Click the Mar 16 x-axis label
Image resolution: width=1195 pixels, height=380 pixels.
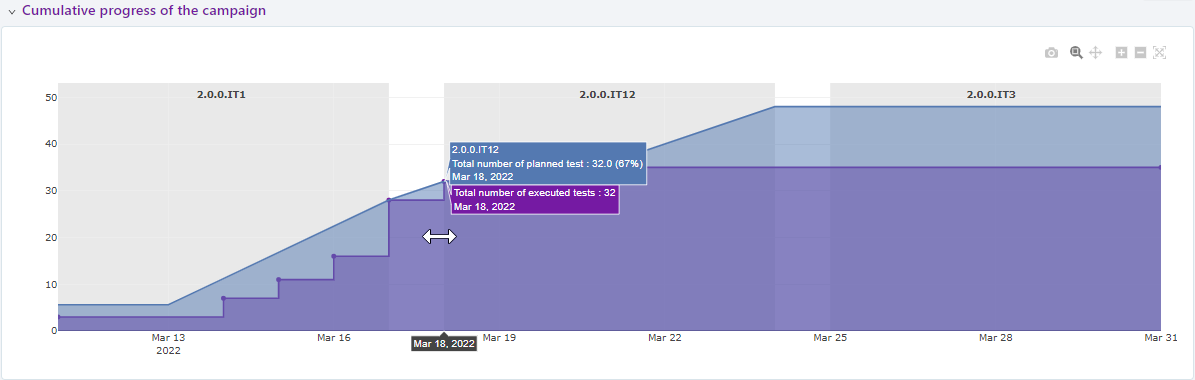334,337
